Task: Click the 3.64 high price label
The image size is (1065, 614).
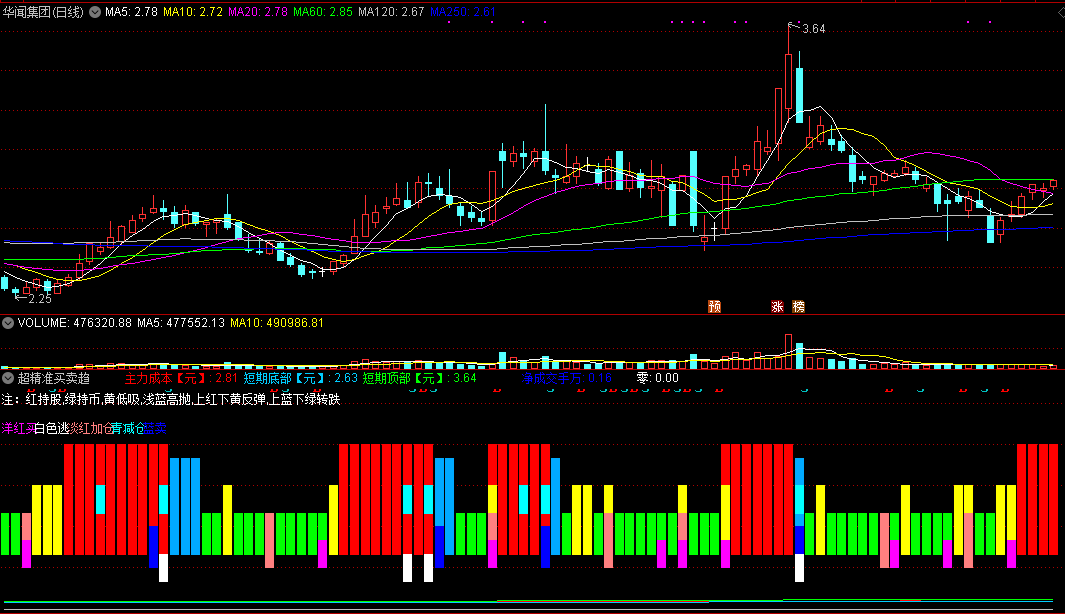Action: [814, 29]
